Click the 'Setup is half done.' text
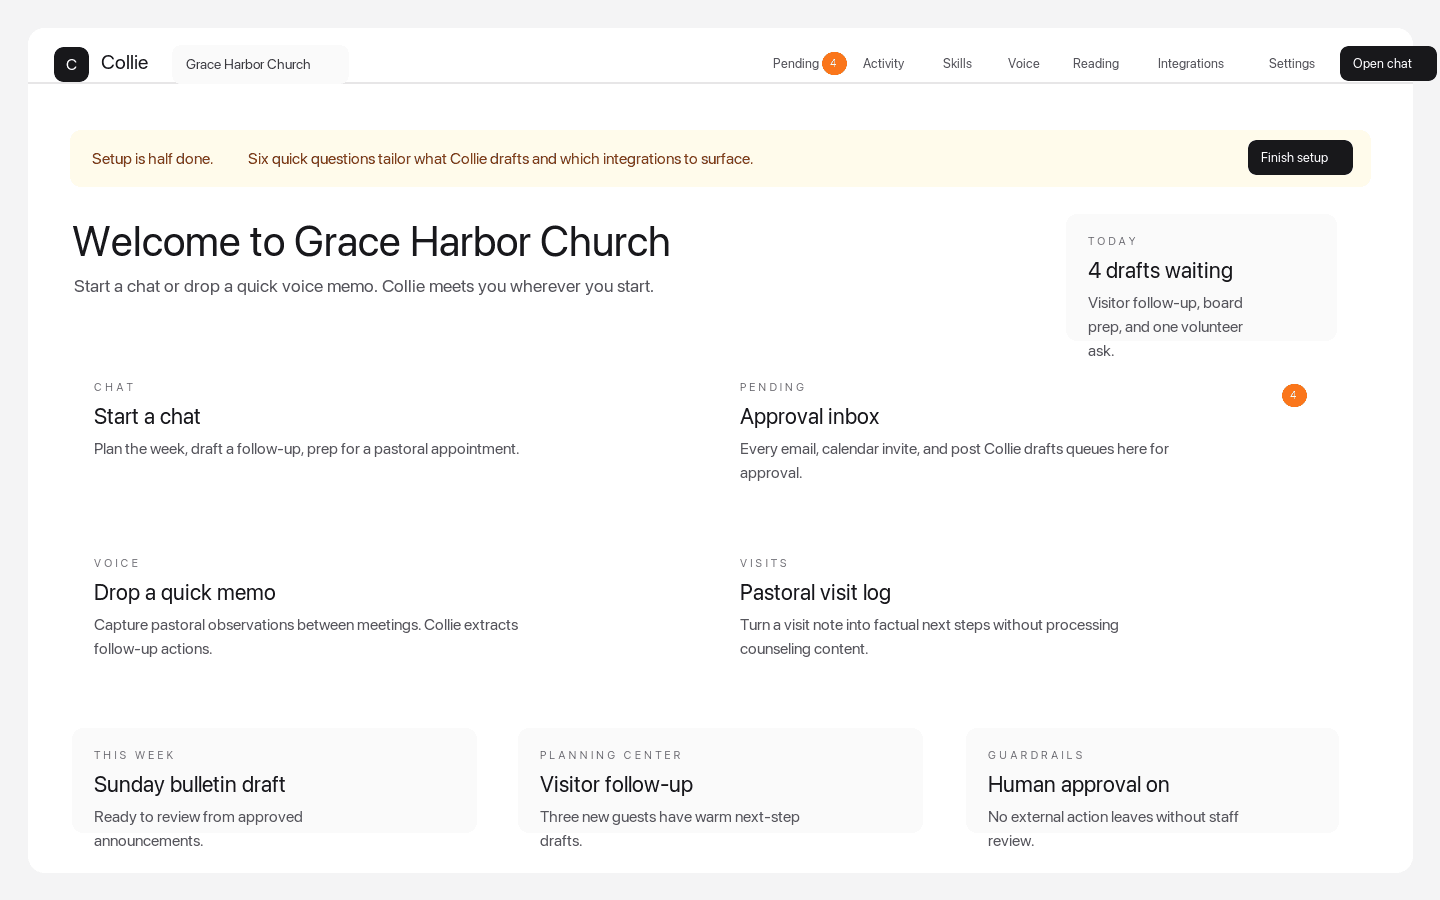This screenshot has width=1440, height=900. pos(152,159)
